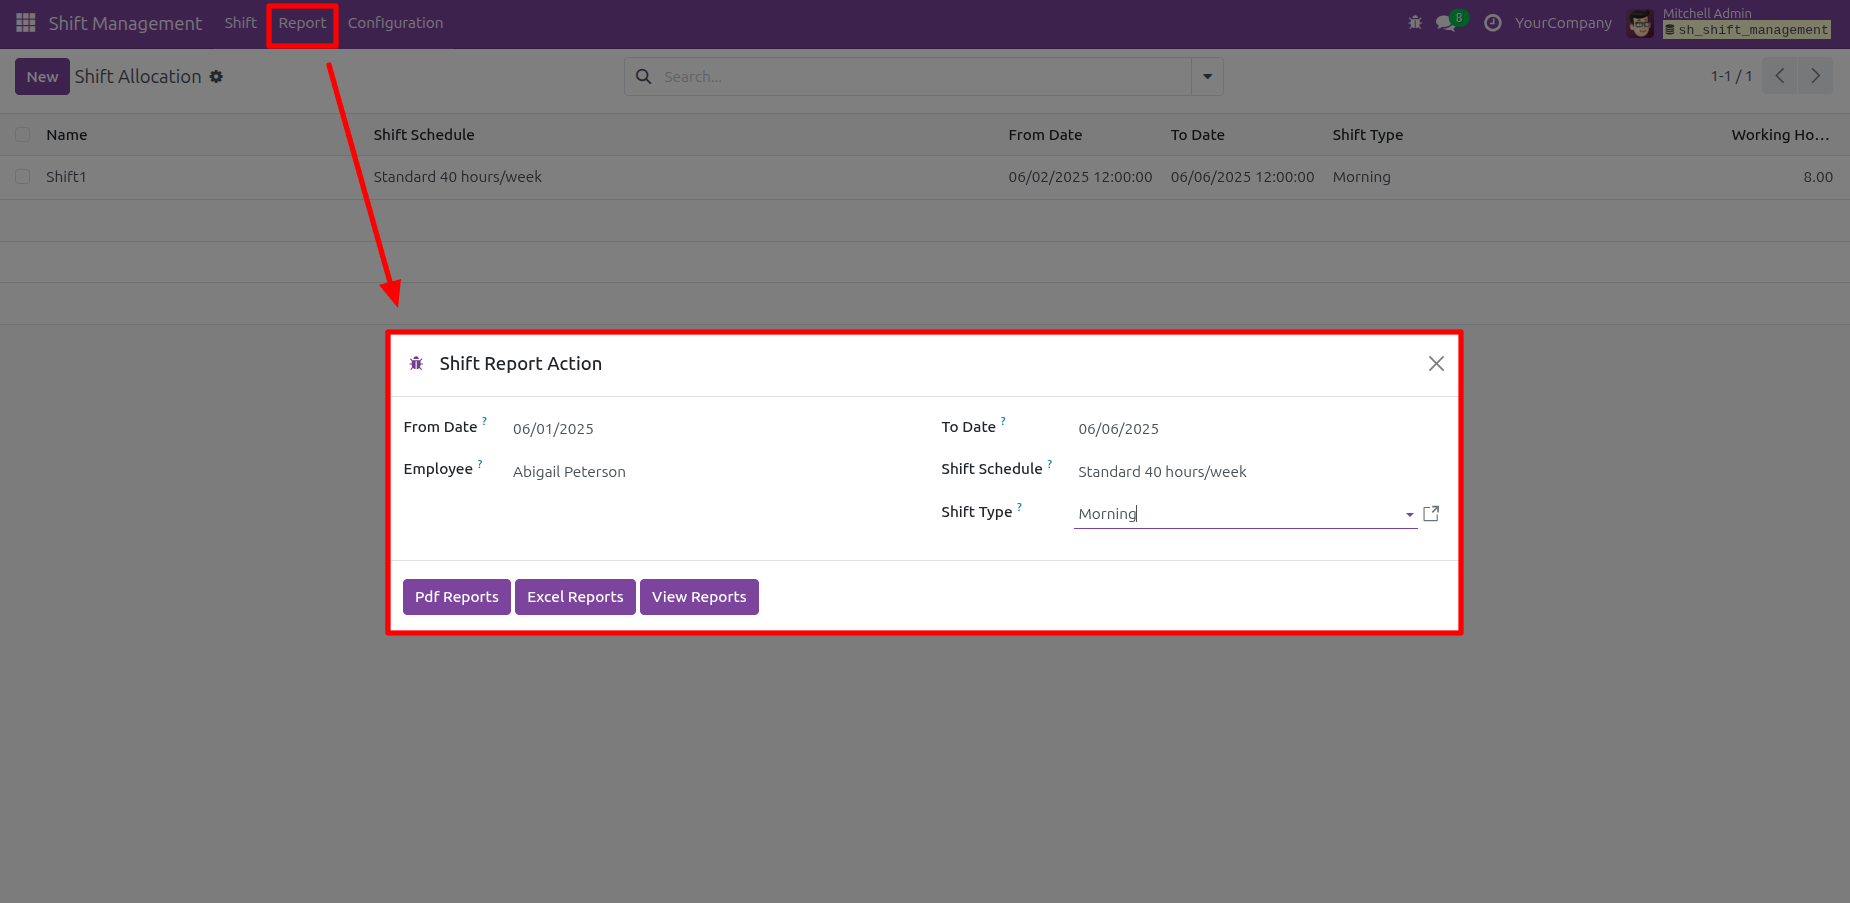
Task: Click the Shift Allocation gear settings icon
Action: click(216, 77)
